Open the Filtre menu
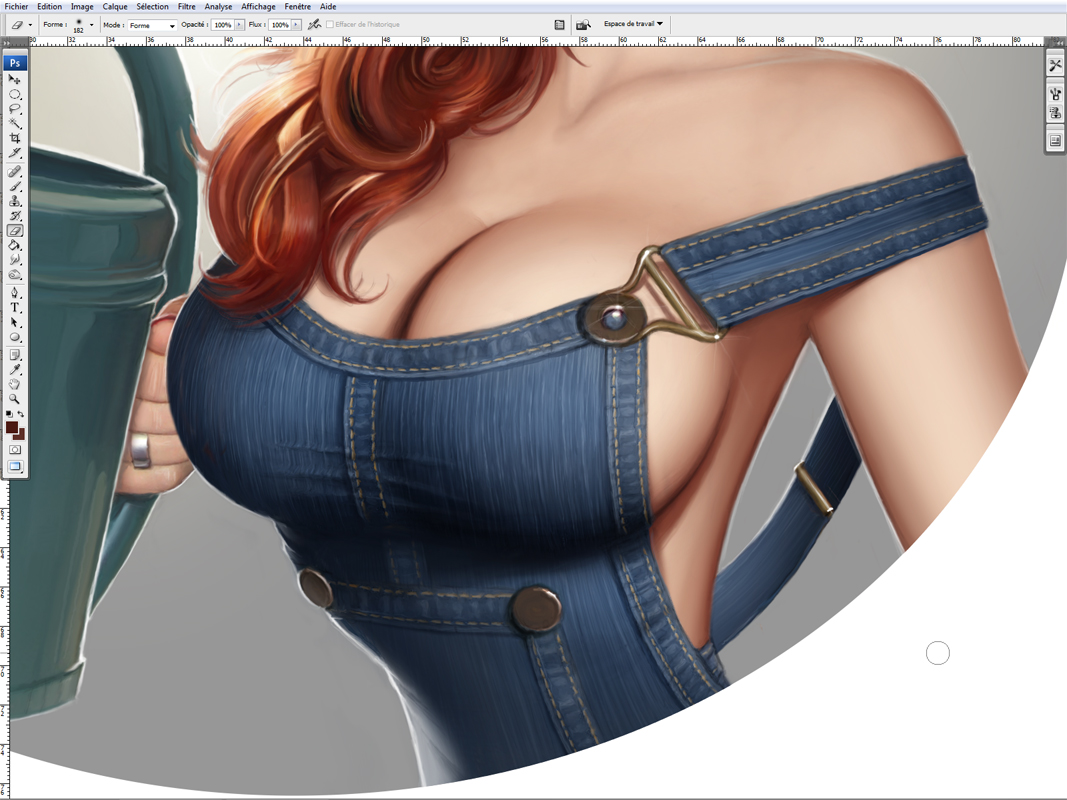Viewport: 1067px width, 800px height. coord(186,6)
